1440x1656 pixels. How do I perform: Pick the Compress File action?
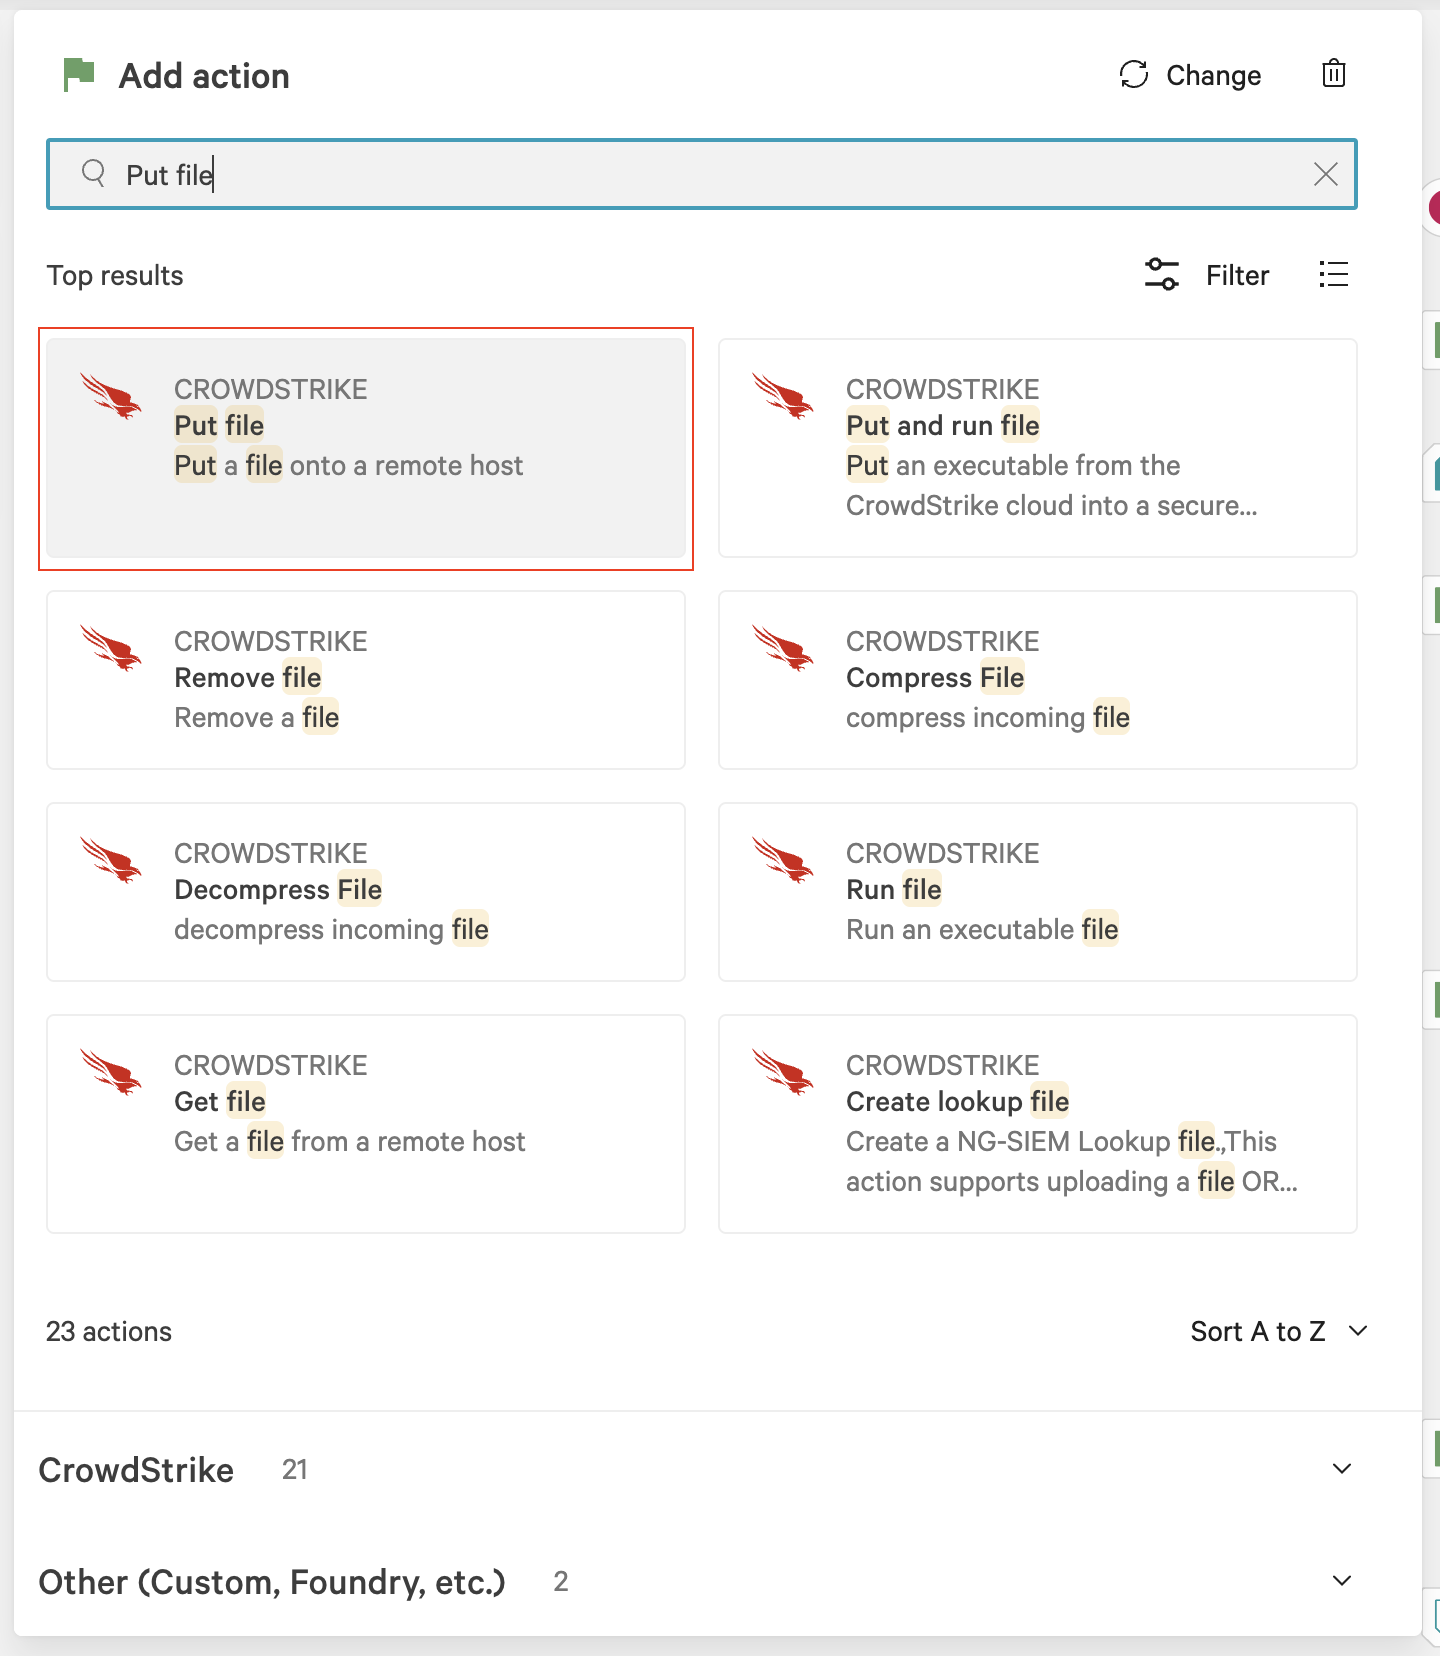pyautogui.click(x=1037, y=680)
